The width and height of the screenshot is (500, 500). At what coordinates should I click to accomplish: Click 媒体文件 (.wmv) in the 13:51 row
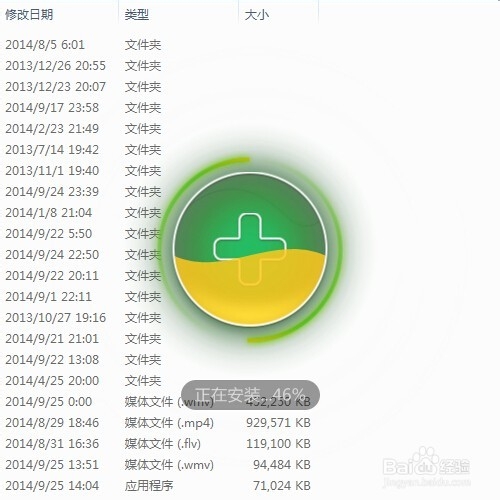click(169, 465)
